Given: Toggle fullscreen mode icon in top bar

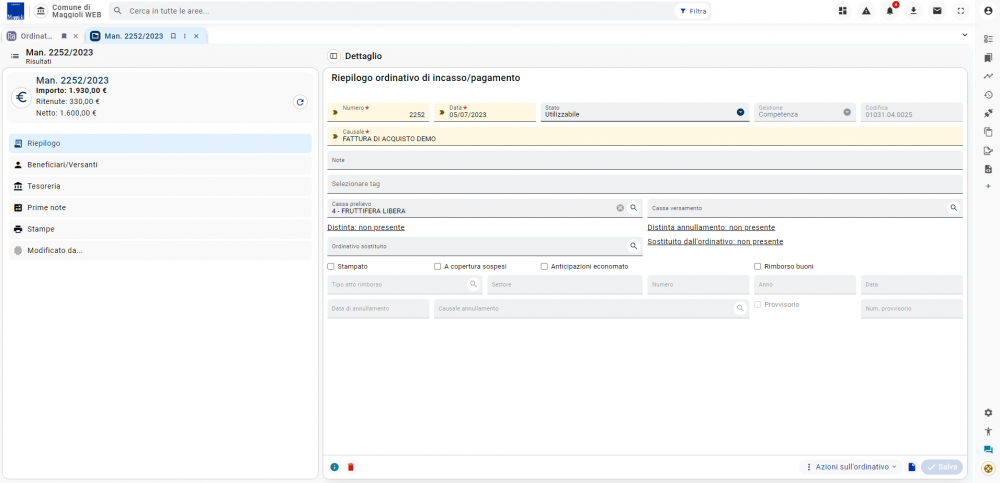Looking at the screenshot, I should click(x=960, y=11).
